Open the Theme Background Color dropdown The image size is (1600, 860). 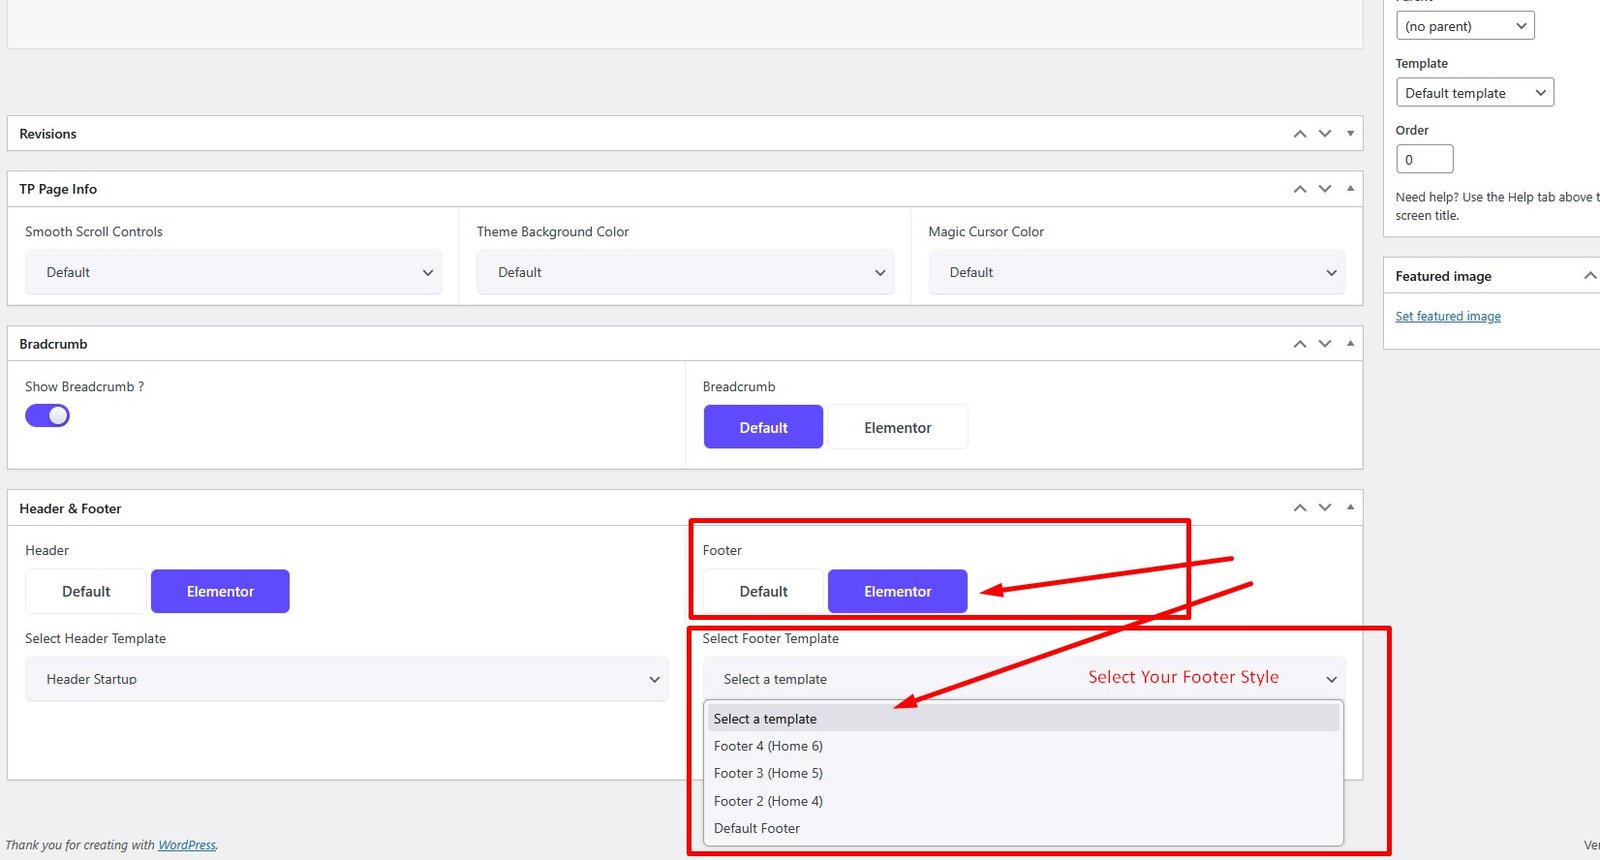click(685, 272)
